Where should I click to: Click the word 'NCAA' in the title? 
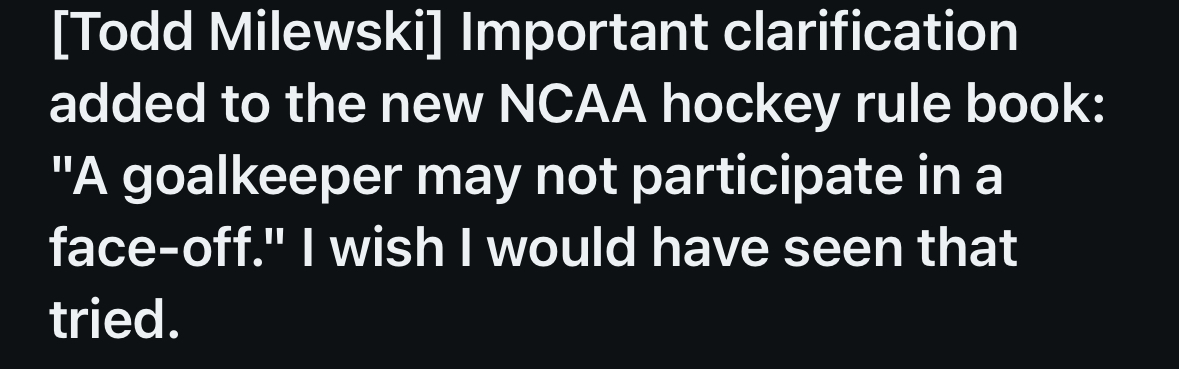click(572, 104)
